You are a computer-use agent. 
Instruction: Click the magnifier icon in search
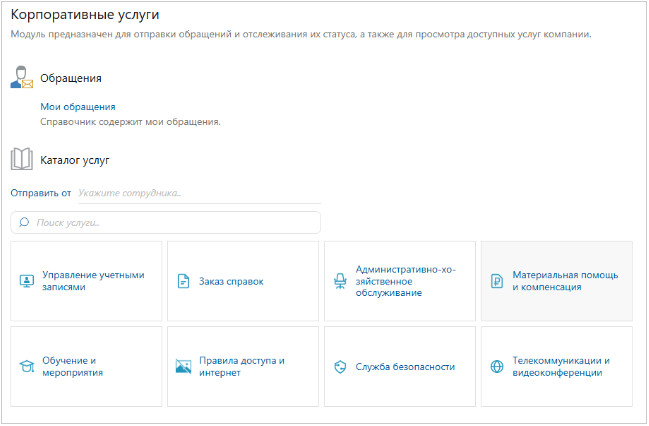click(x=24, y=222)
